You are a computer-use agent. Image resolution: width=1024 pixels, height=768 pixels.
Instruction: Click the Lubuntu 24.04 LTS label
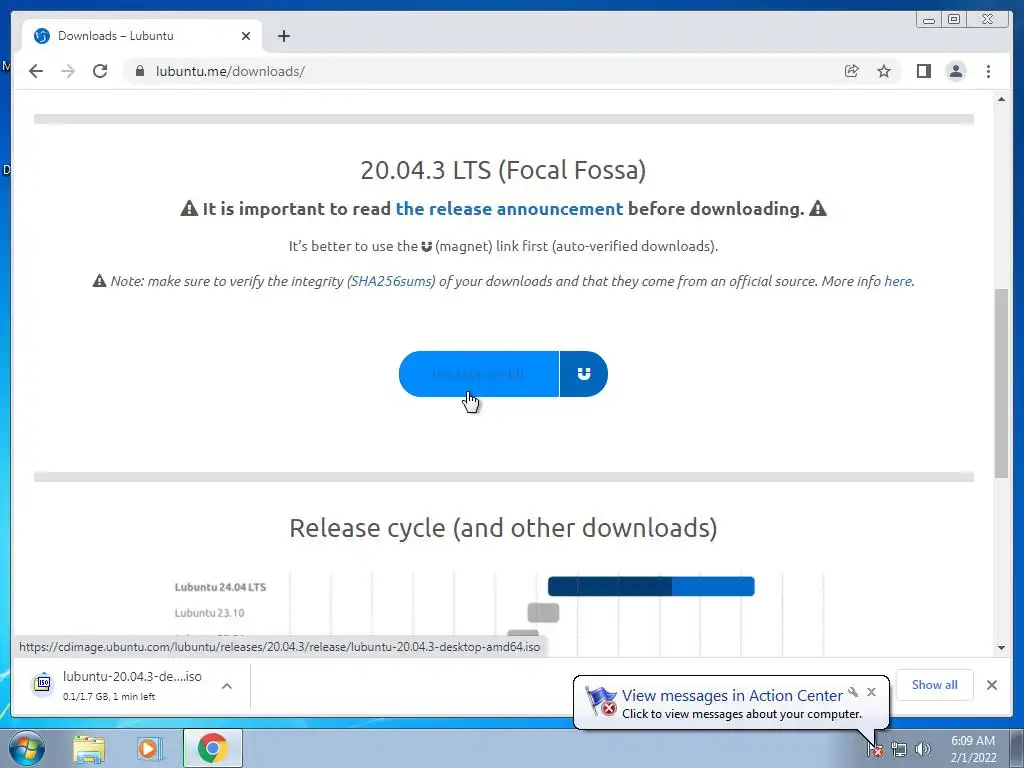(220, 587)
